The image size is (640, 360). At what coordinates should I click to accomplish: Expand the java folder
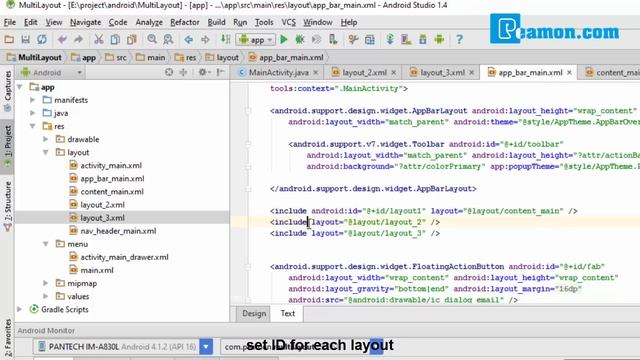click(33, 113)
